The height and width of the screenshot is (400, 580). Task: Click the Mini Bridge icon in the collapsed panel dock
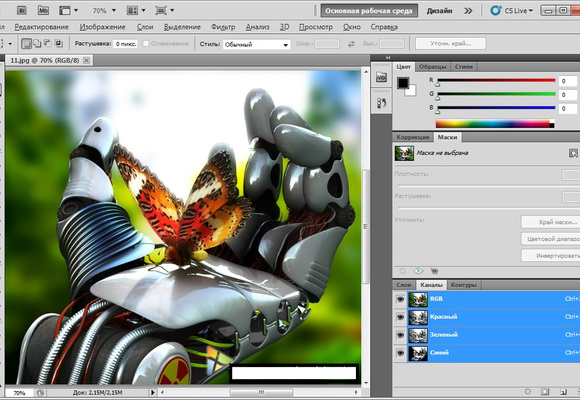click(x=381, y=77)
